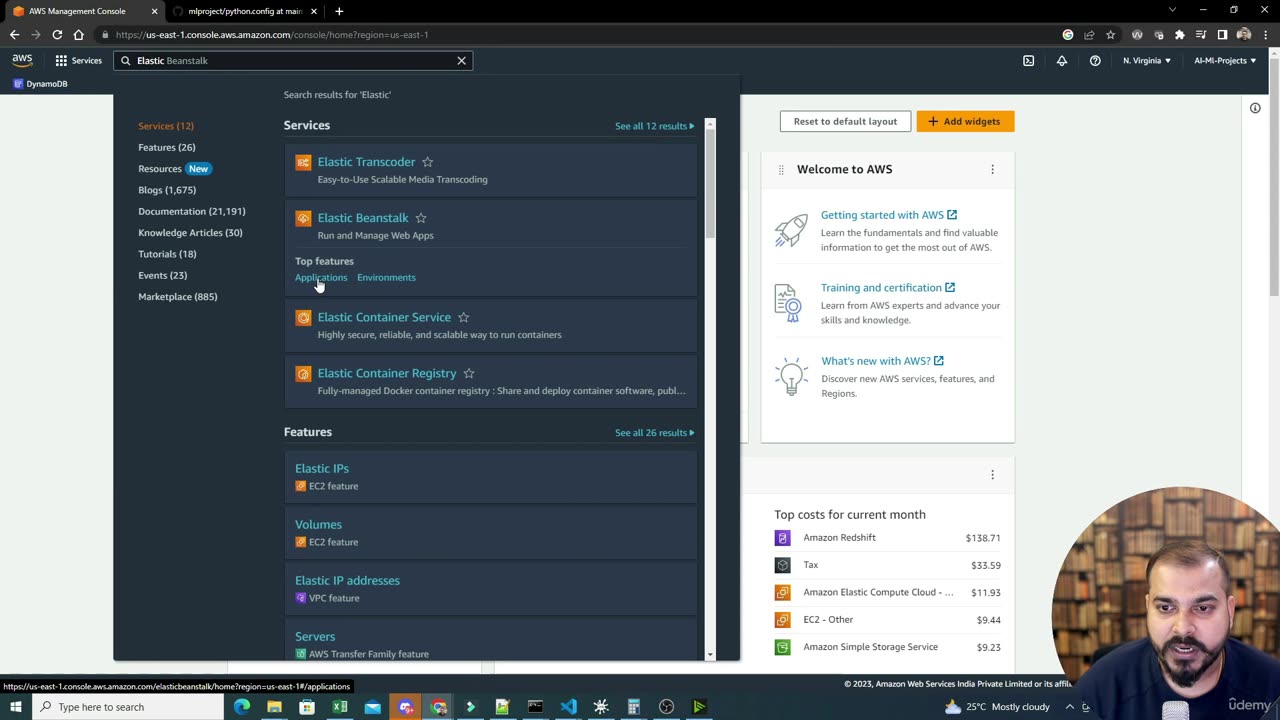
Task: Select the Knowledge Articles (30) category
Action: 190,233
